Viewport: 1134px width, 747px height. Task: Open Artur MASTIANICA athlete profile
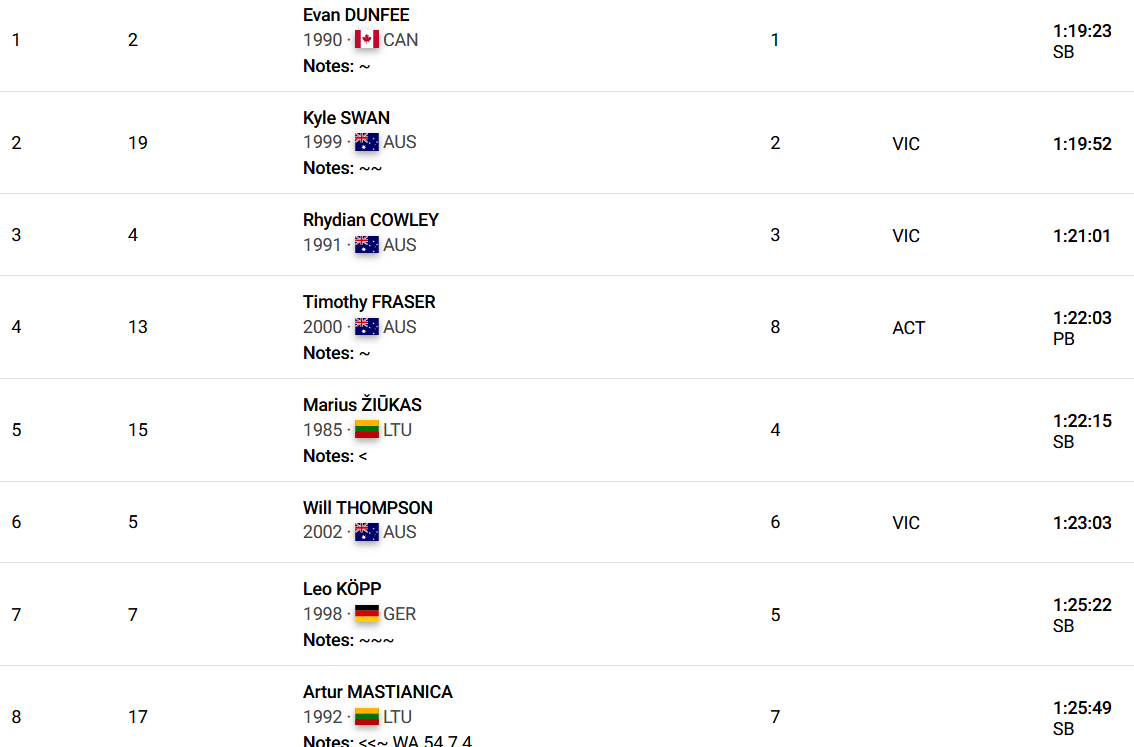(378, 691)
